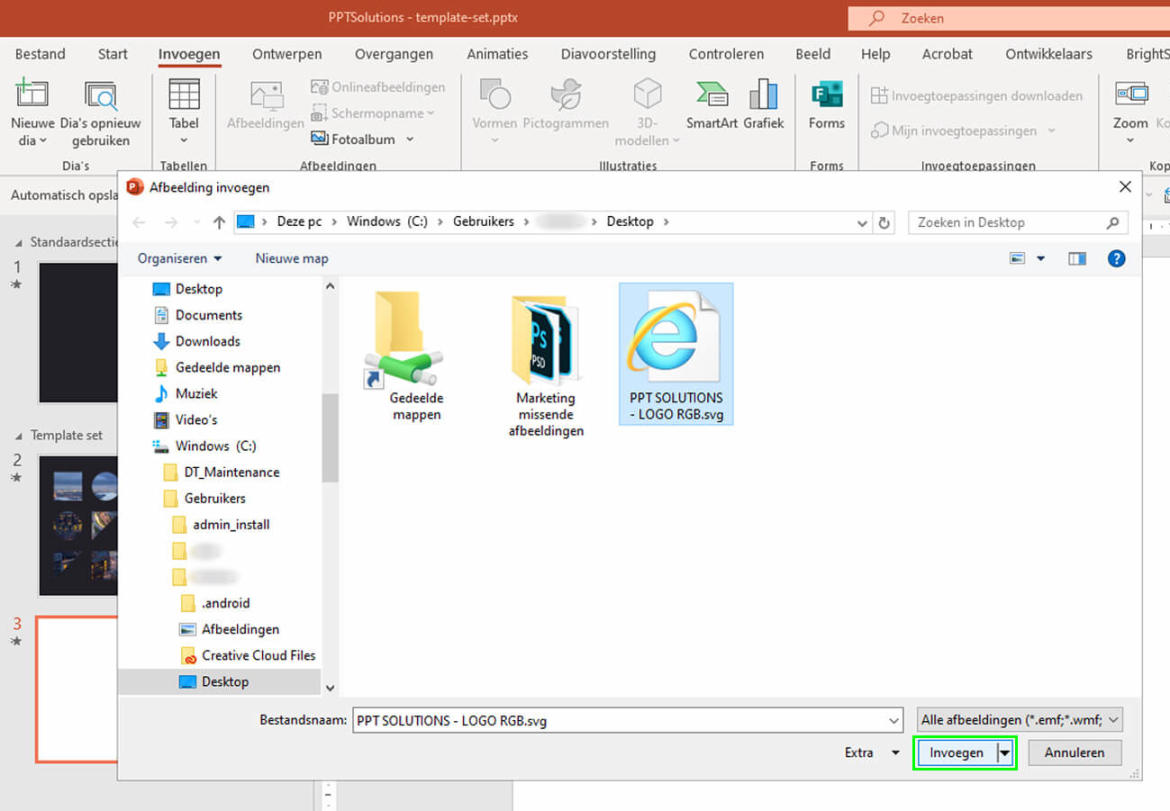Switch to the Animaties ribbon tab

pos(497,54)
